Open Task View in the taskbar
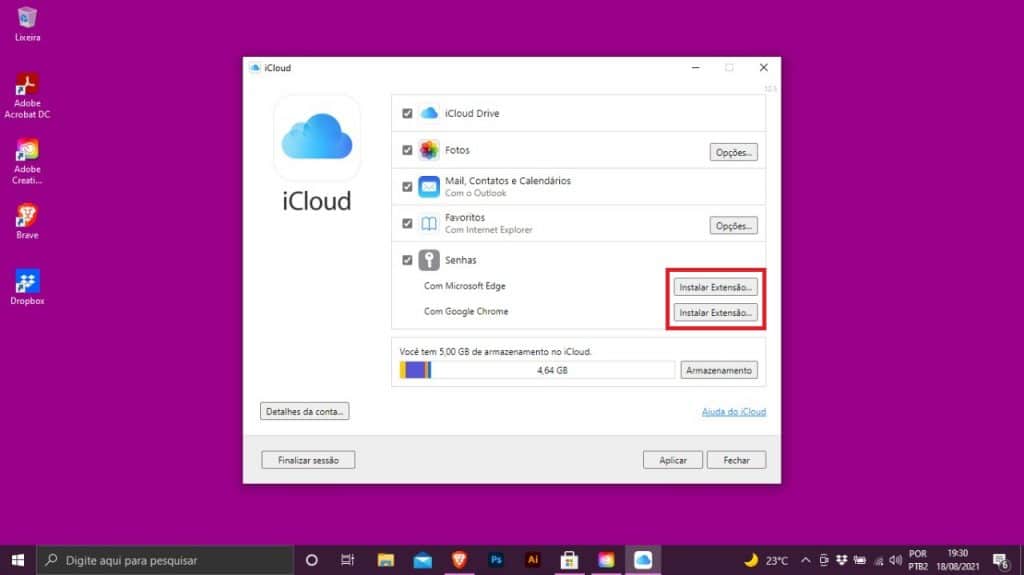This screenshot has height=575, width=1024. (347, 560)
